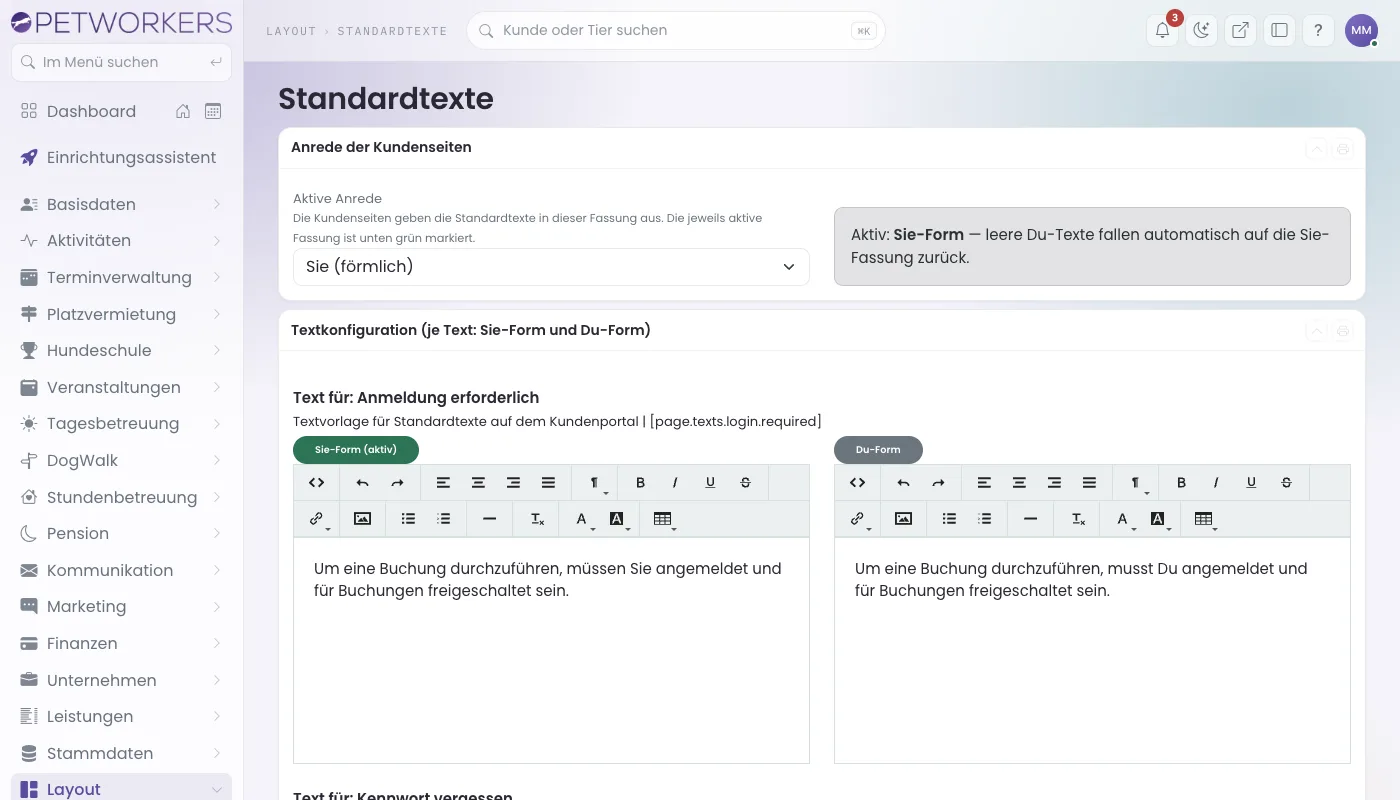Toggle italic in the Du-Form editor
The width and height of the screenshot is (1400, 800).
(x=1216, y=483)
